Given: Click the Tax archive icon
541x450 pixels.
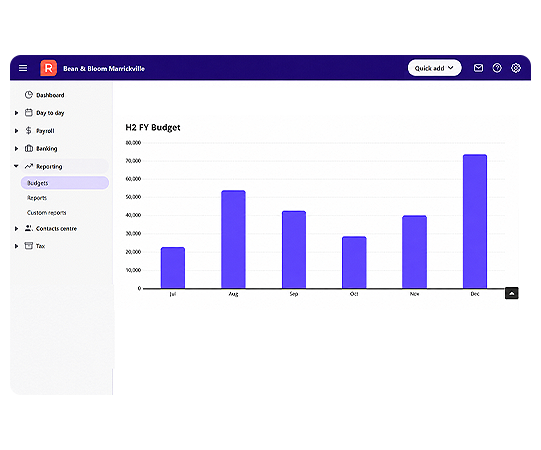Looking at the screenshot, I should [x=29, y=246].
